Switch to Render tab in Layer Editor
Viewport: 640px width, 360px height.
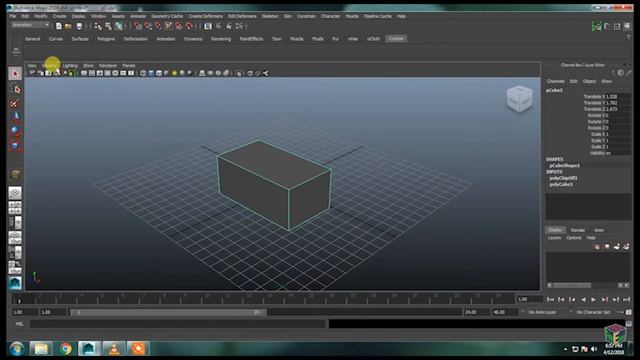click(578, 230)
